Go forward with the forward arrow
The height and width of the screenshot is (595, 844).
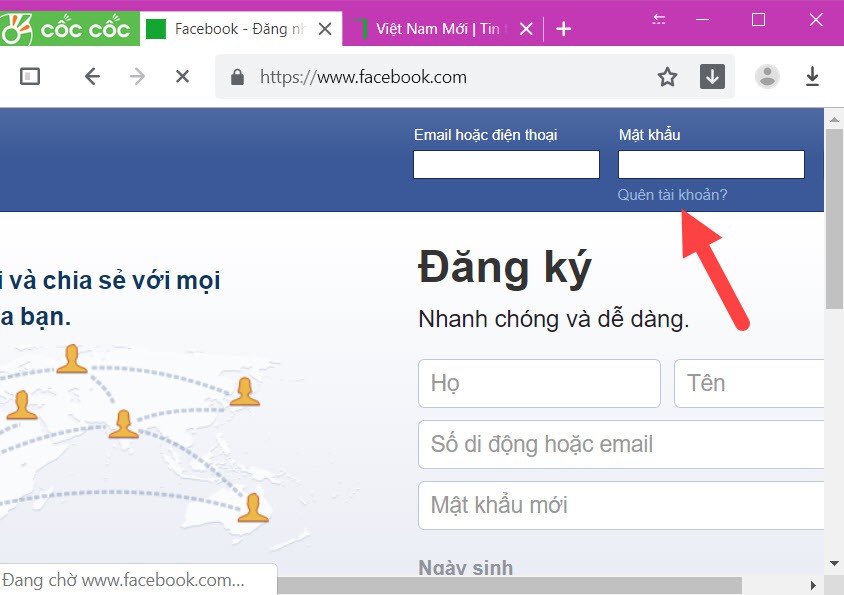pyautogui.click(x=137, y=76)
